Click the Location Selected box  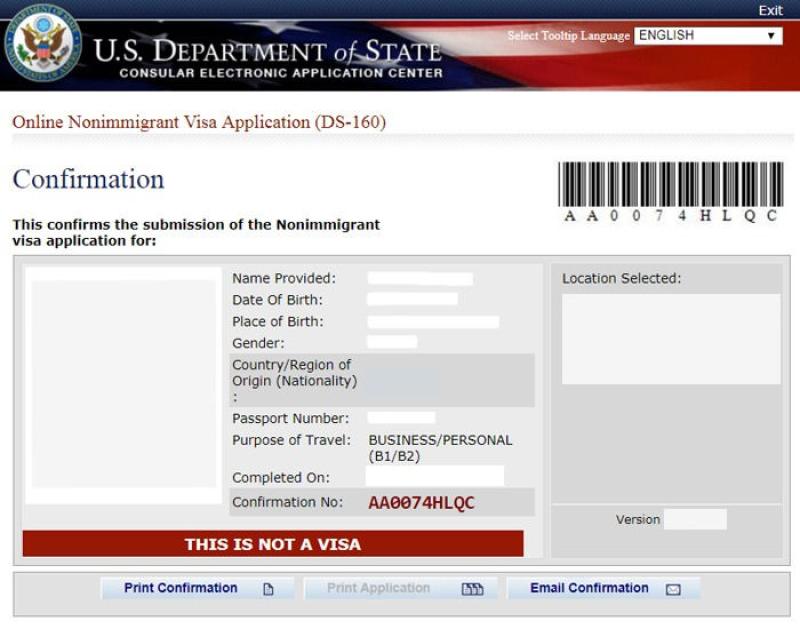coord(671,339)
